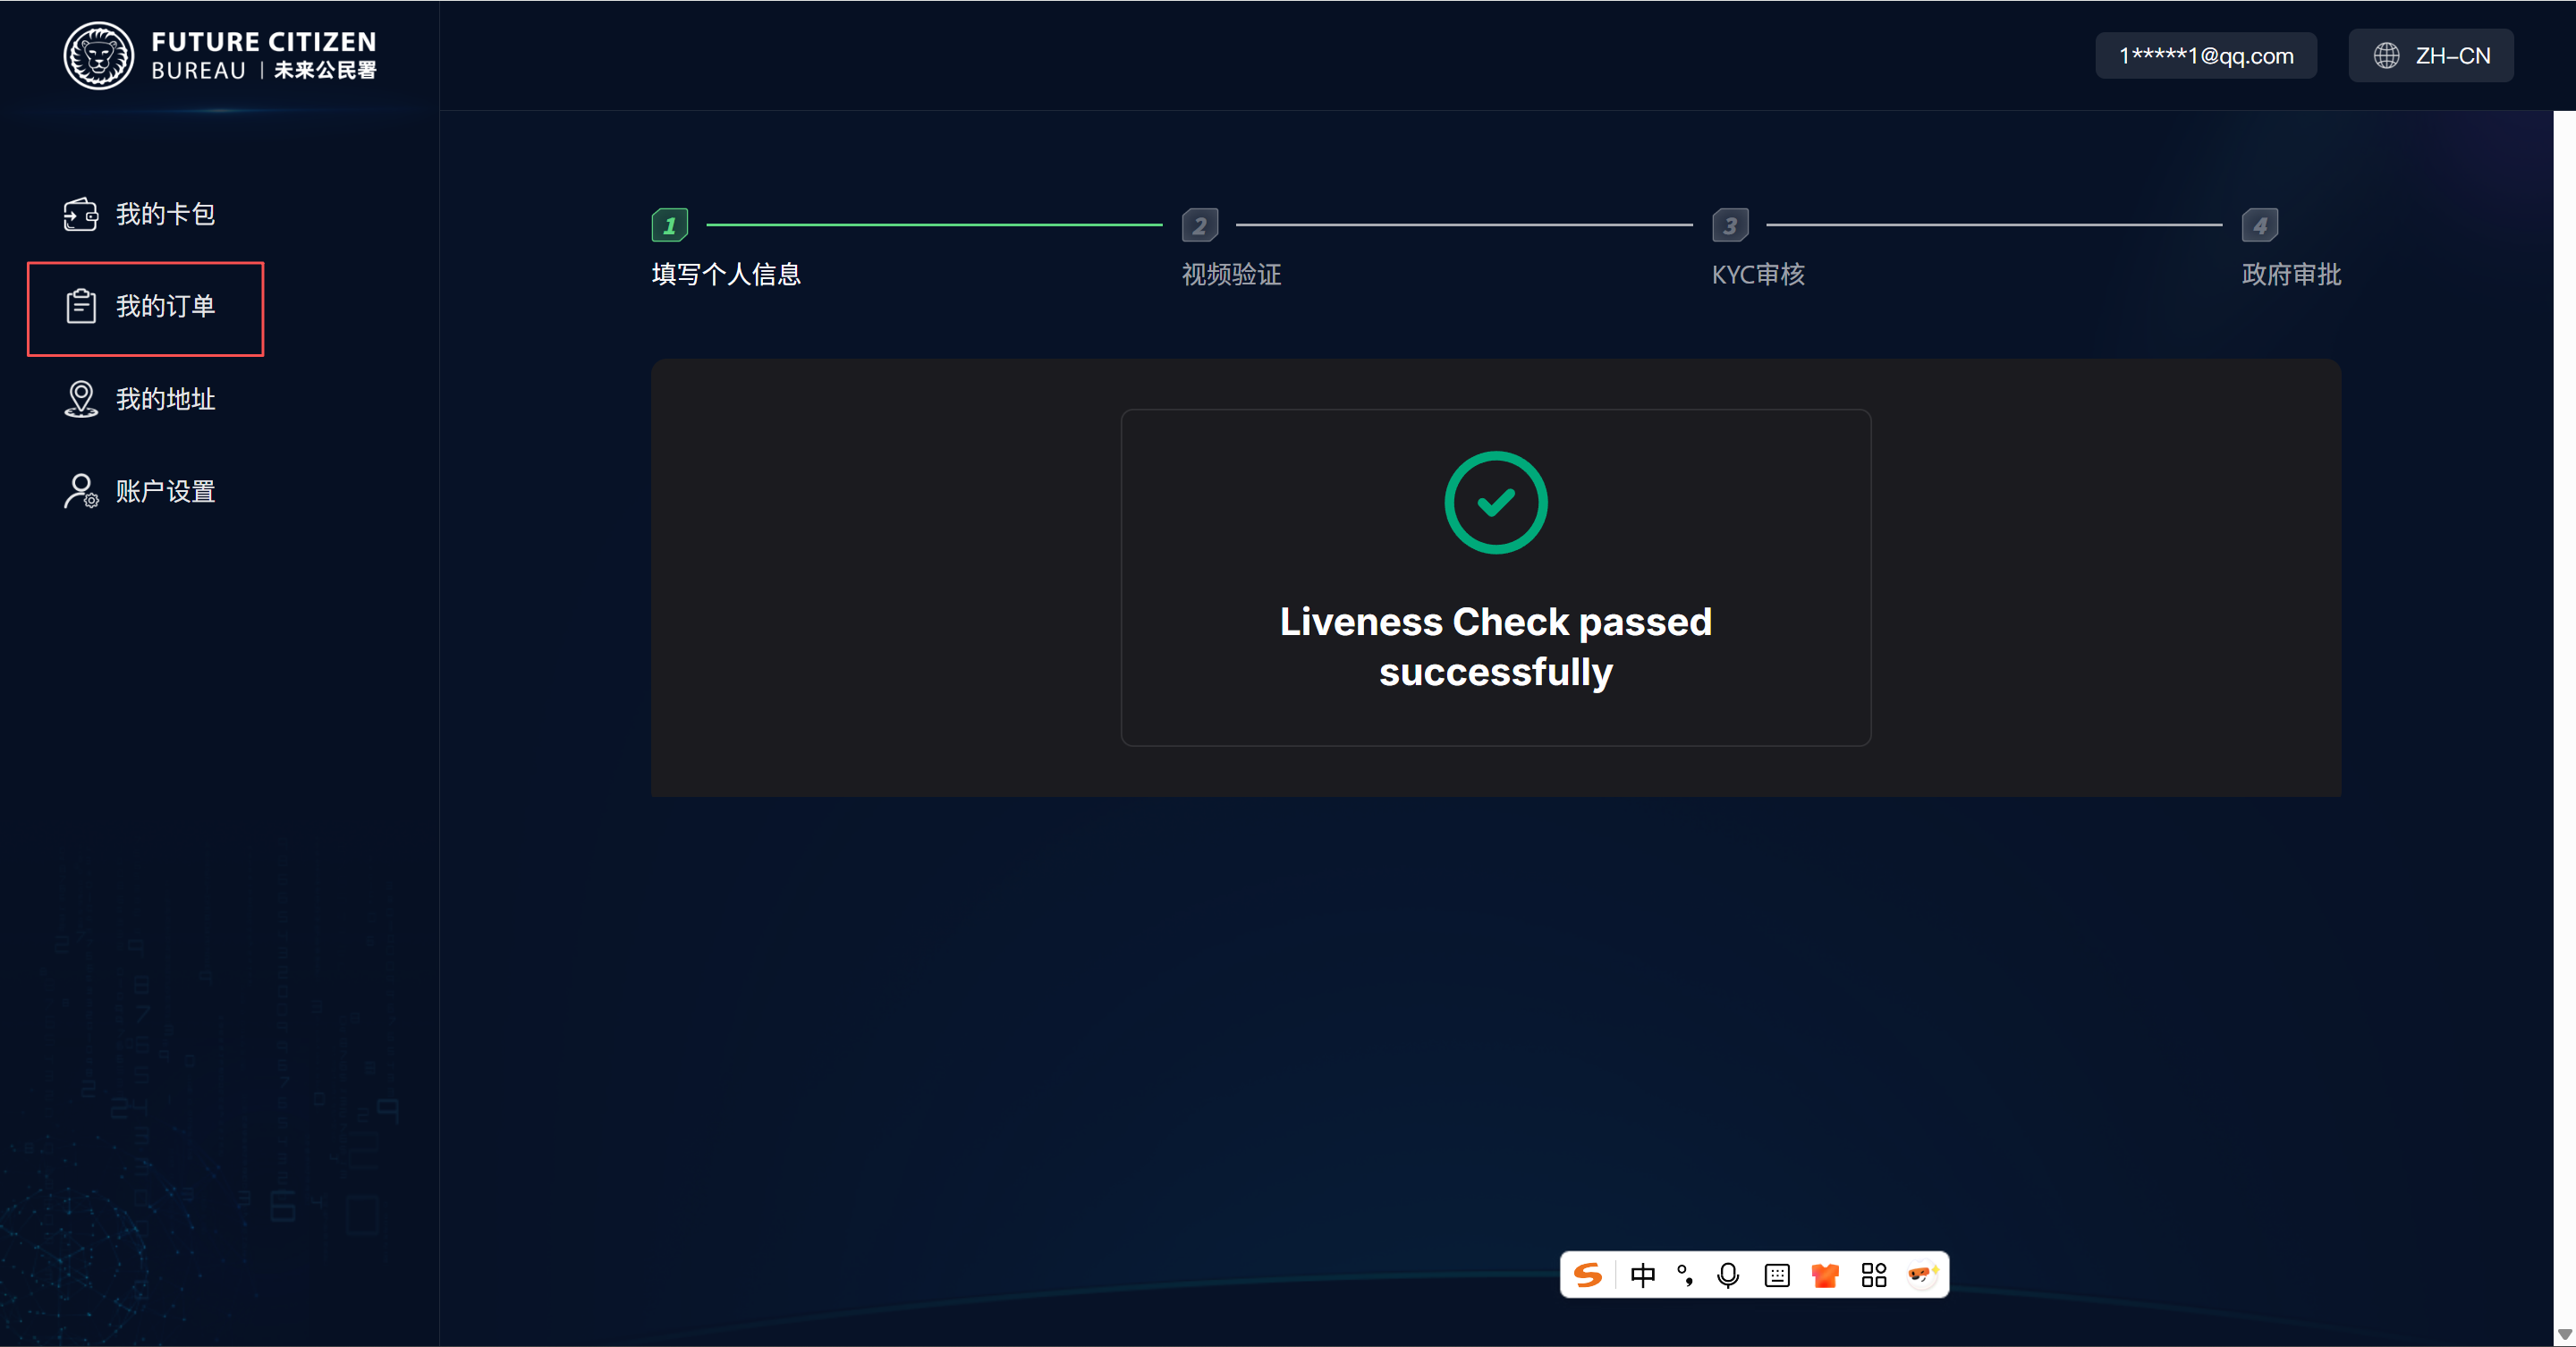Open the IME toolbox grid icon

(1873, 1275)
